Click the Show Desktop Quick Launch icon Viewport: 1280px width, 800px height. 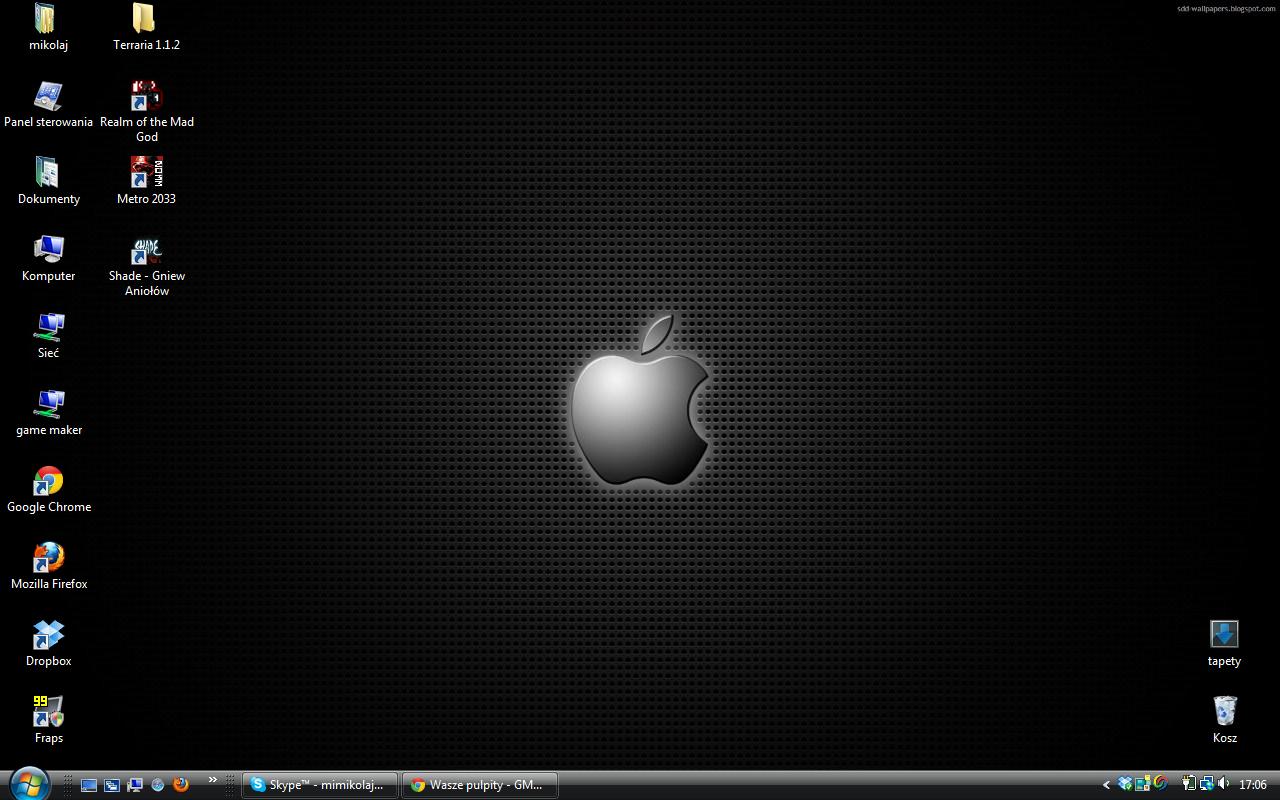pyautogui.click(x=89, y=785)
